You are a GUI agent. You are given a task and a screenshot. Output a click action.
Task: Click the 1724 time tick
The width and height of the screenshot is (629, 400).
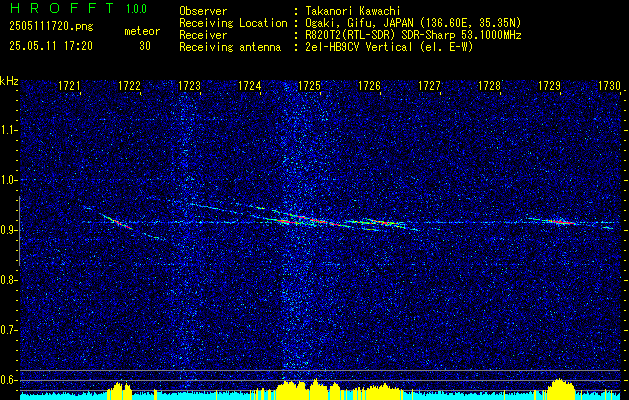(x=250, y=85)
